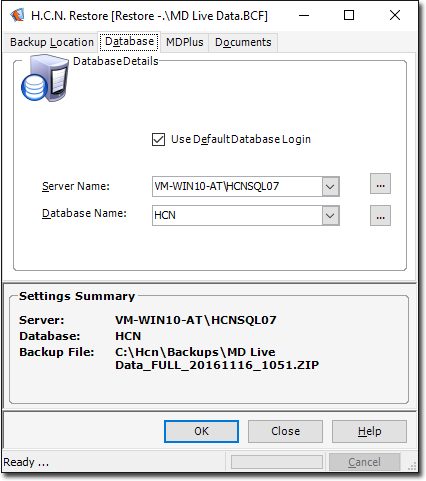Browse servers with the ellipsis button beside Server Name
The image size is (426, 481).
(380, 184)
